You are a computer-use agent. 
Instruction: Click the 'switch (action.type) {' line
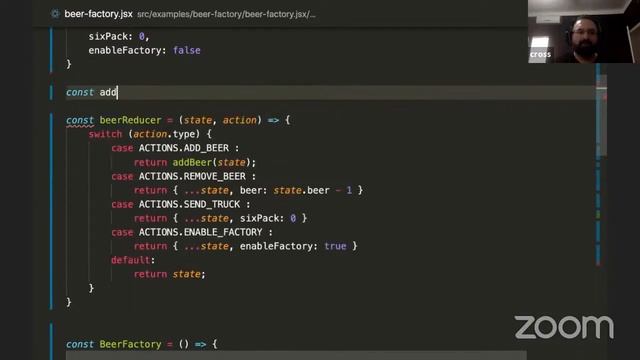150,134
